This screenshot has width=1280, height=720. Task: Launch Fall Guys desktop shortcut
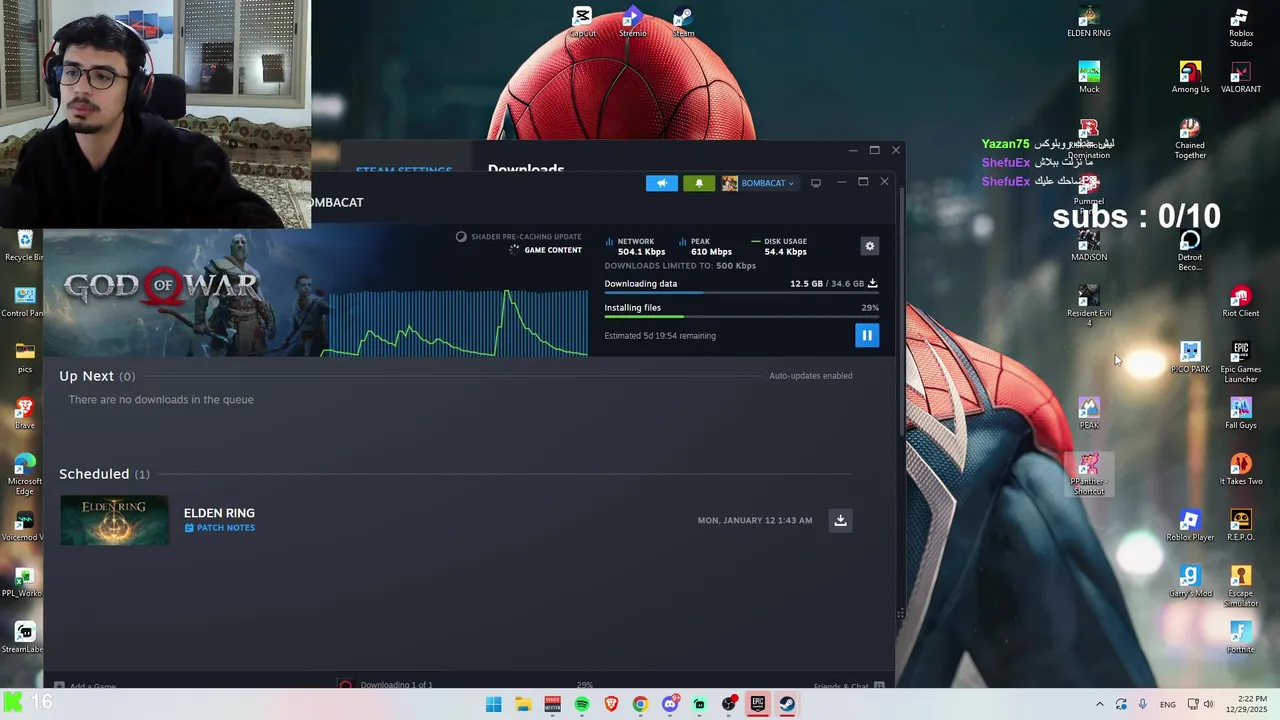click(1241, 414)
